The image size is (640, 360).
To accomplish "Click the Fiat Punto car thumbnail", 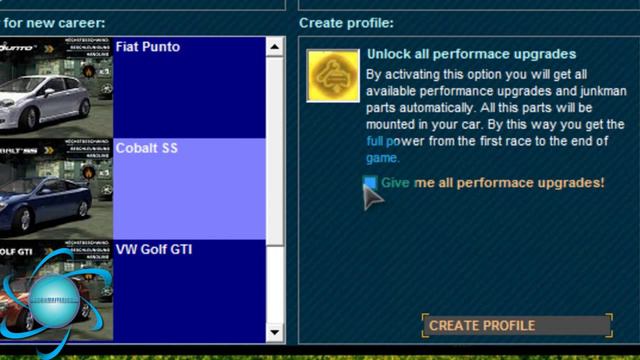I will [x=56, y=87].
